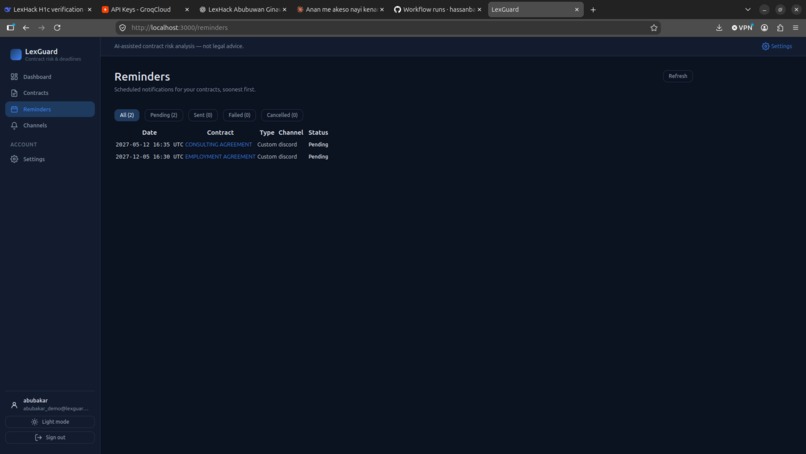Click the browser back arrow
806x454 pixels.
[26, 28]
